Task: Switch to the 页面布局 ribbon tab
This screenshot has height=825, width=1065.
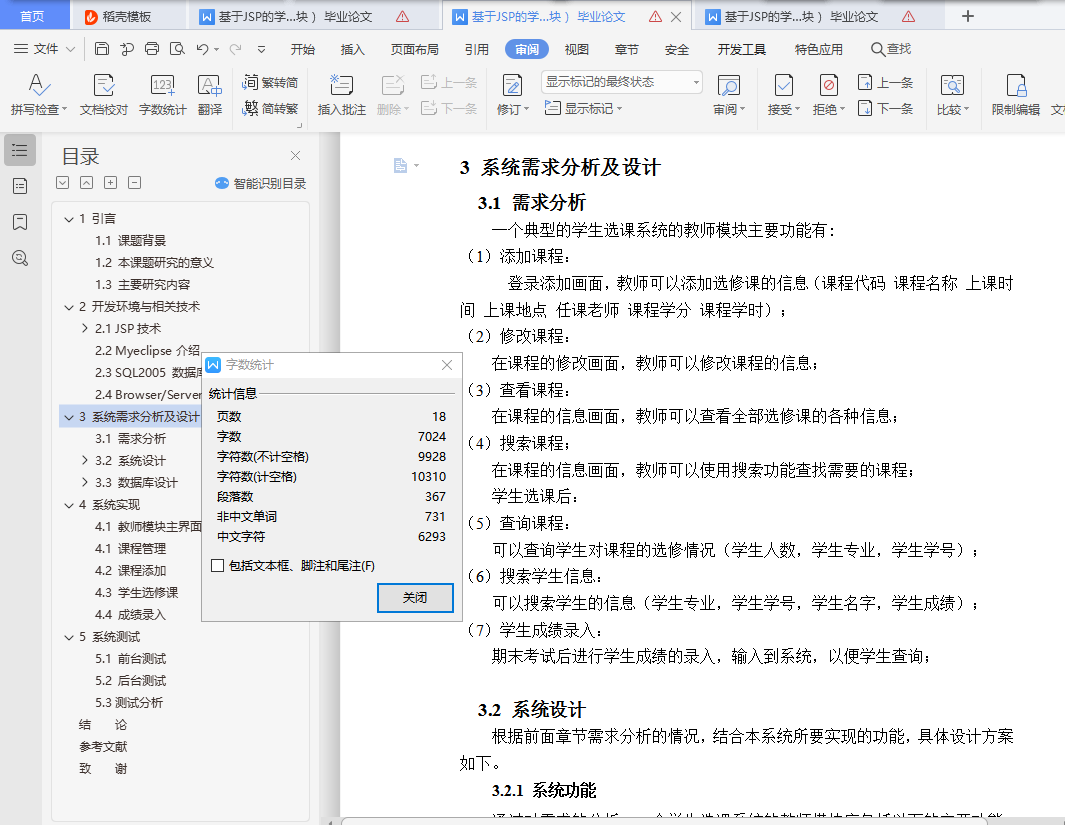Action: coord(414,50)
